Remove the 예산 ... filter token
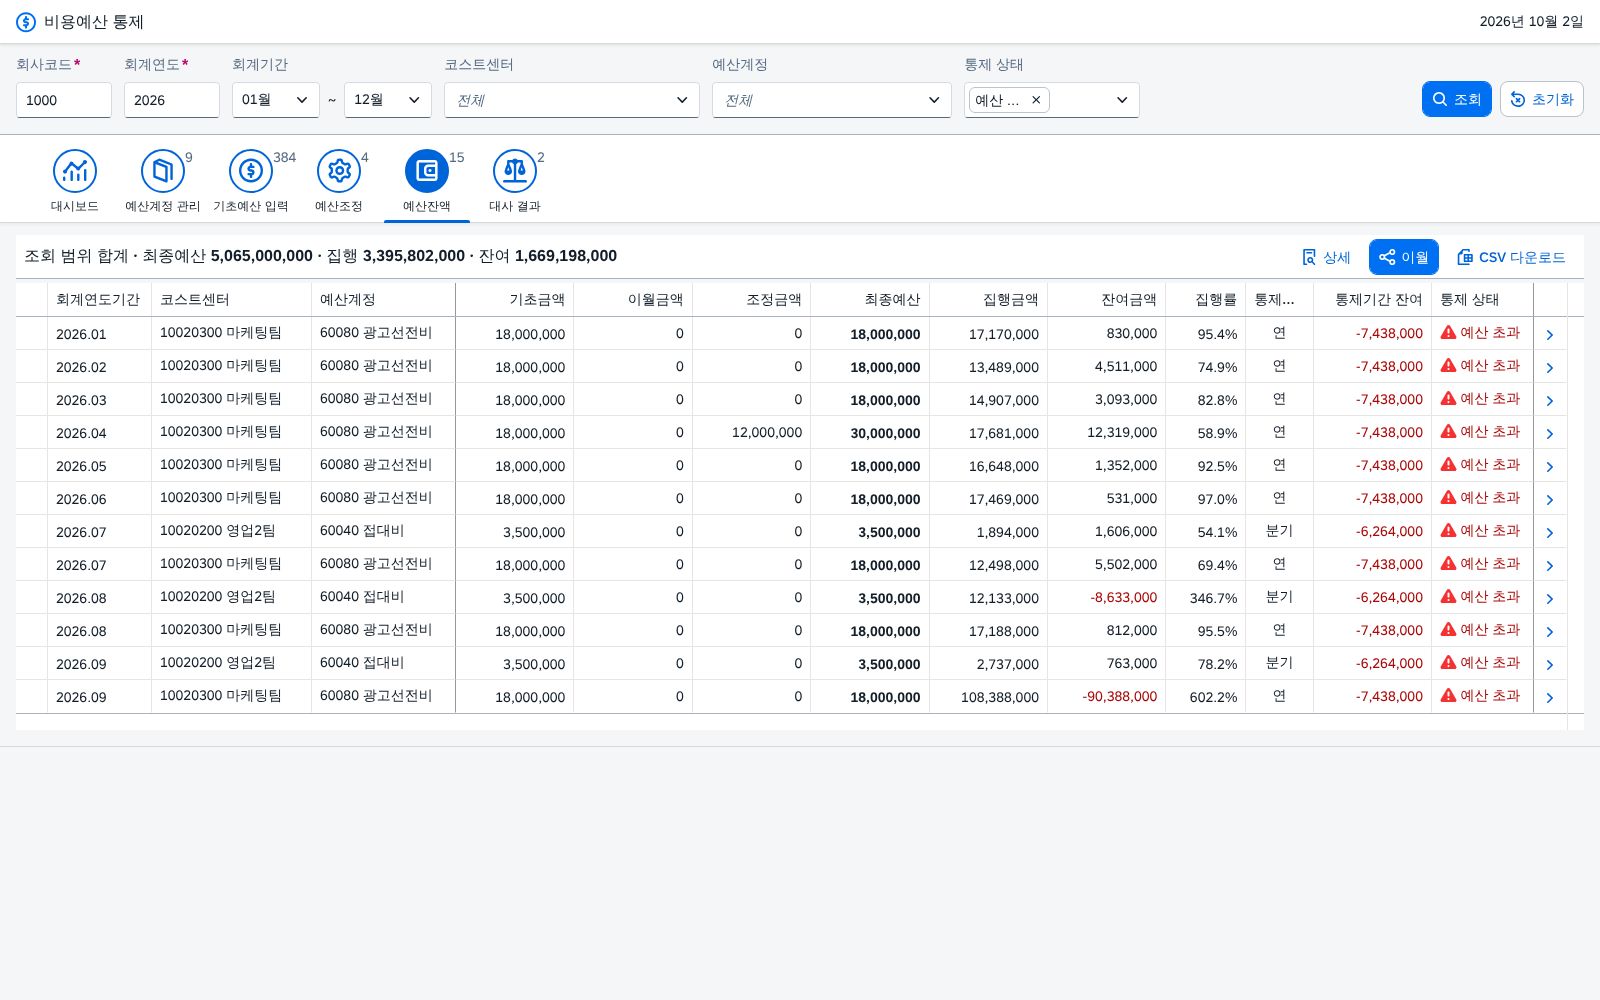Screen dimensions: 1600x1000 click(1036, 100)
